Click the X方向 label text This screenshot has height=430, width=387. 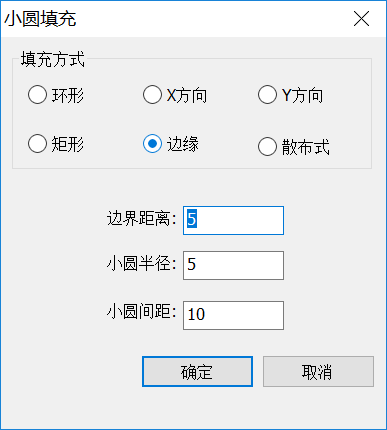coord(187,96)
